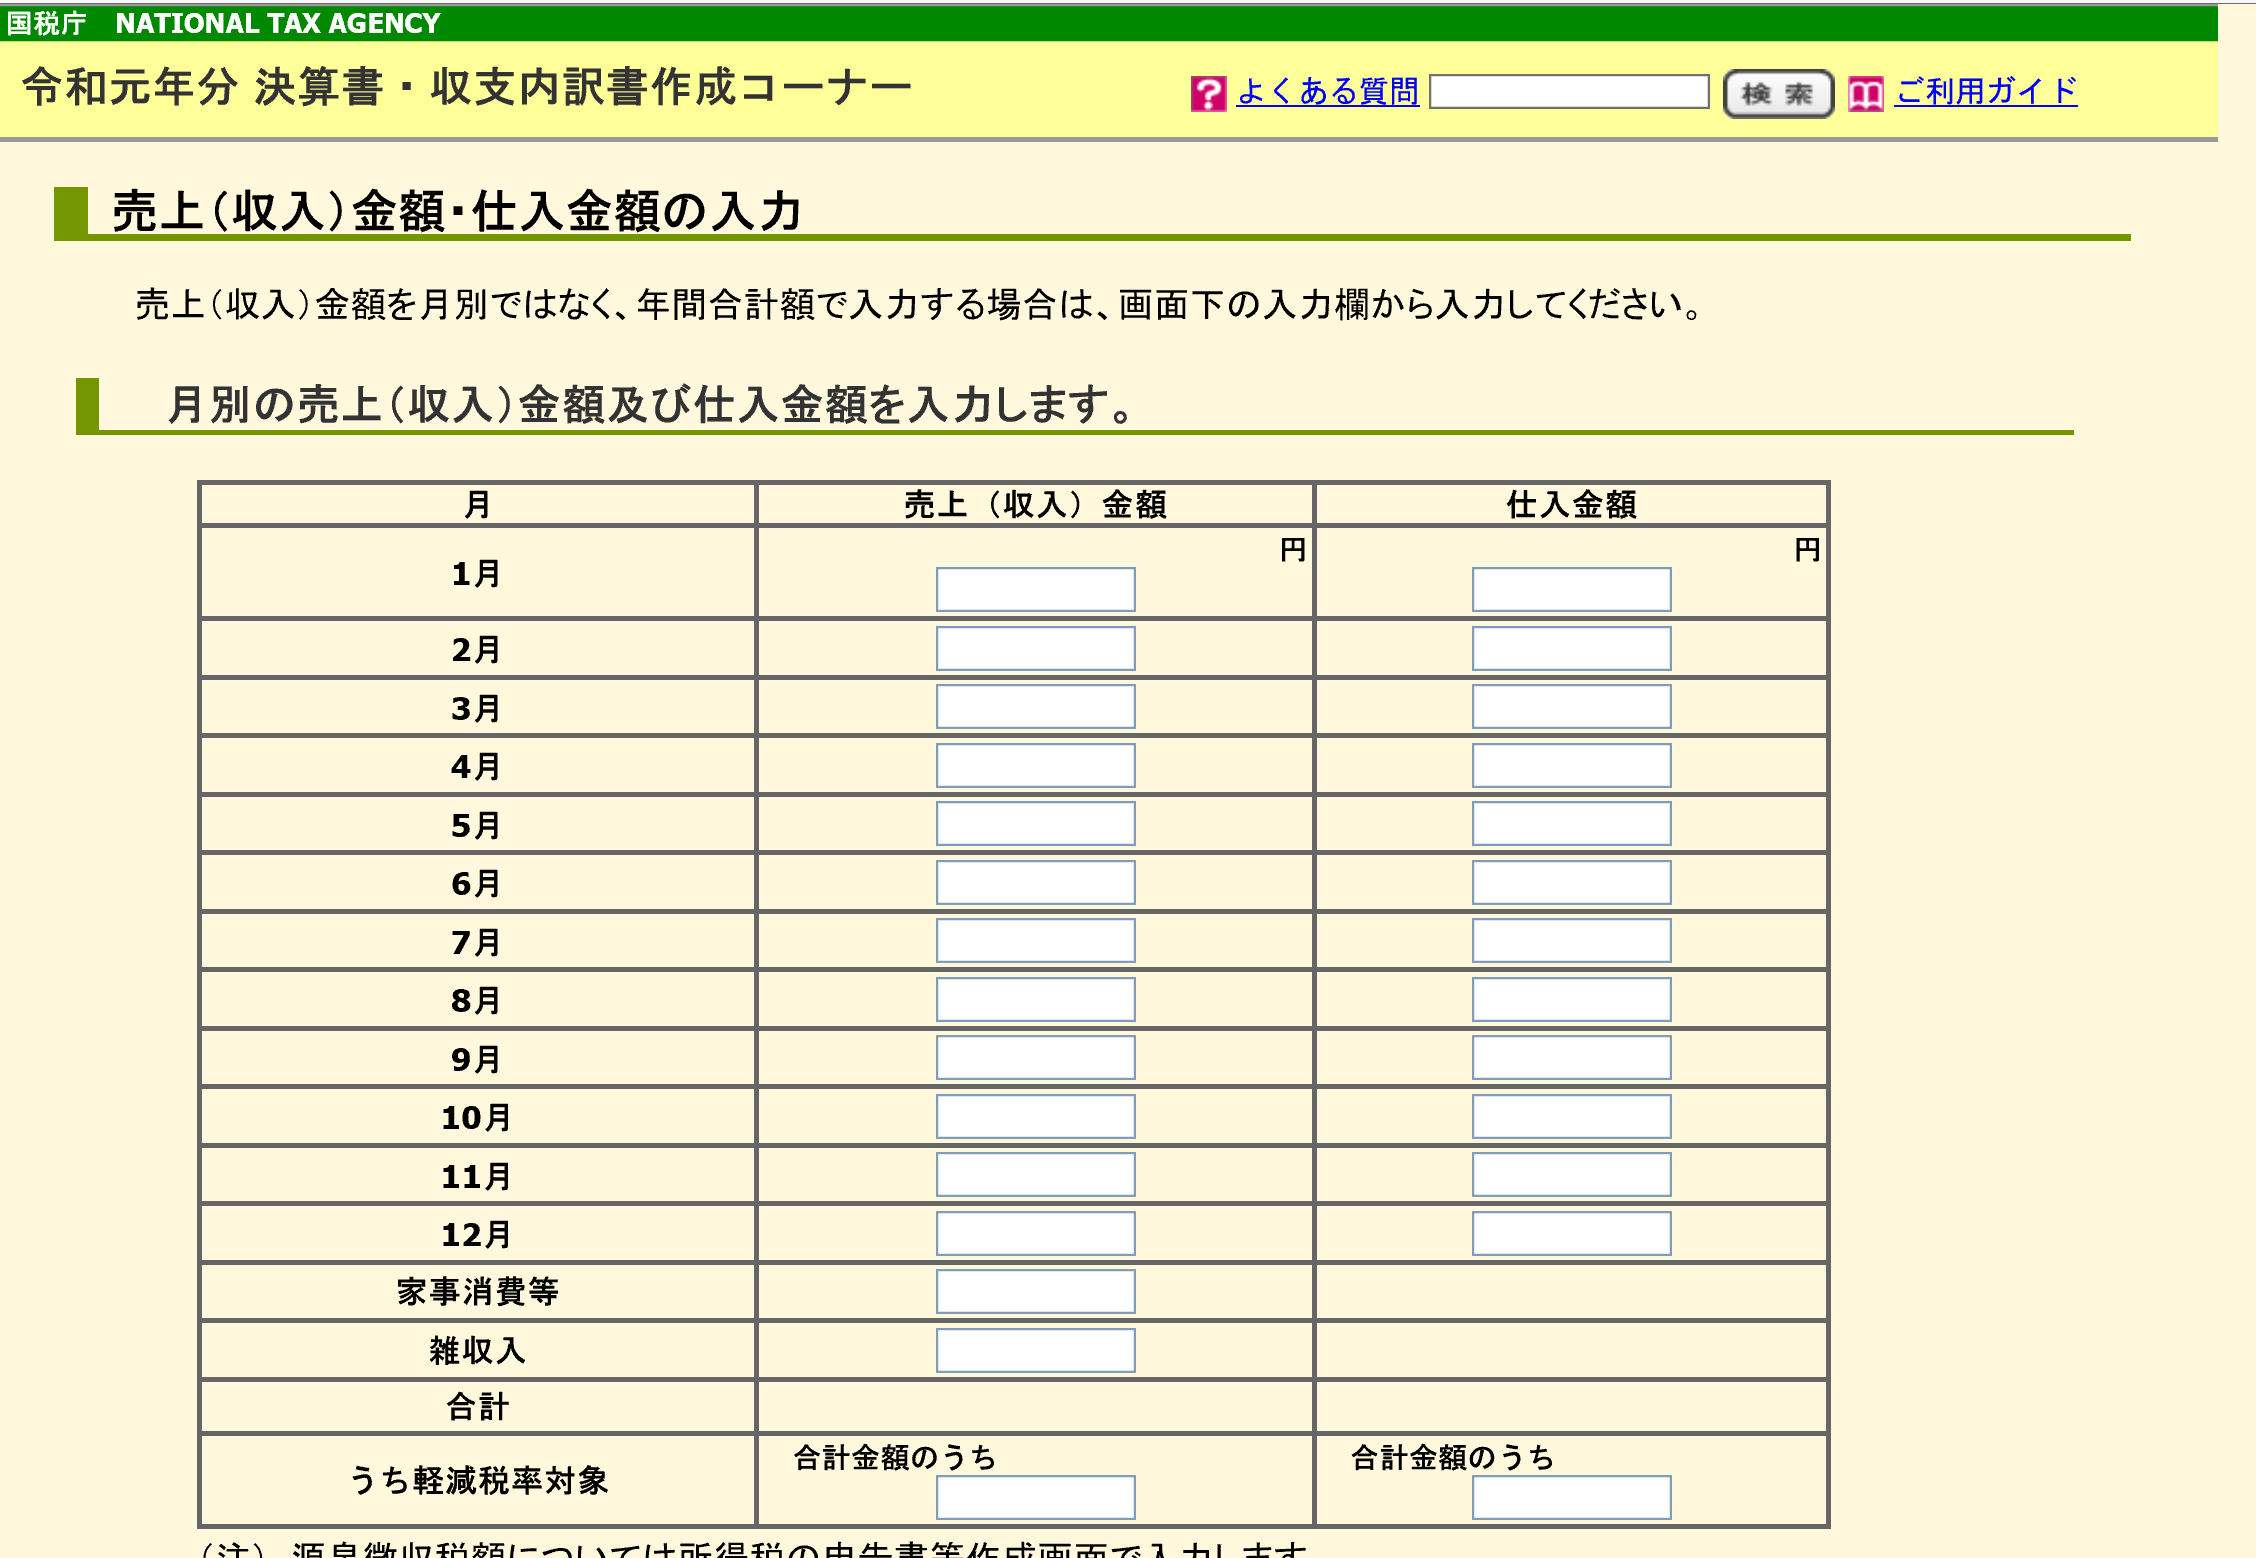This screenshot has height=1558, width=2256.
Task: Click the pink book guide icon
Action: (x=1865, y=94)
